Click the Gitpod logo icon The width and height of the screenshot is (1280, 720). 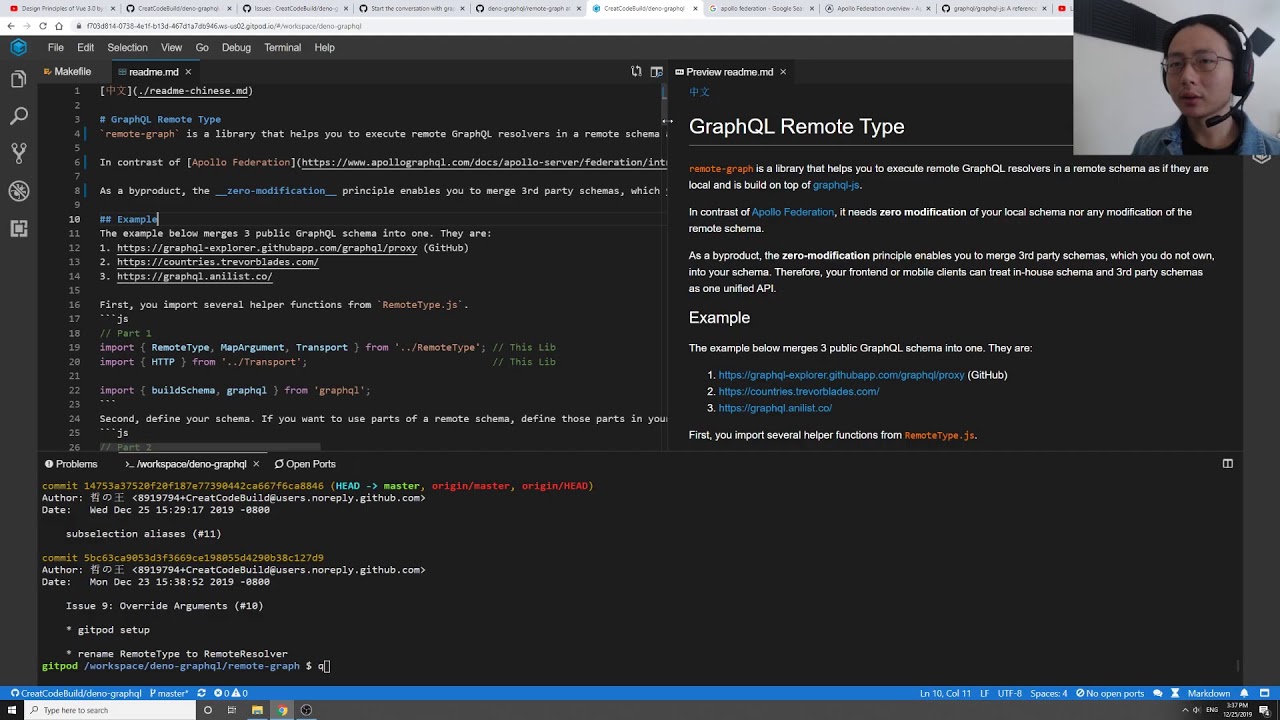pos(18,47)
